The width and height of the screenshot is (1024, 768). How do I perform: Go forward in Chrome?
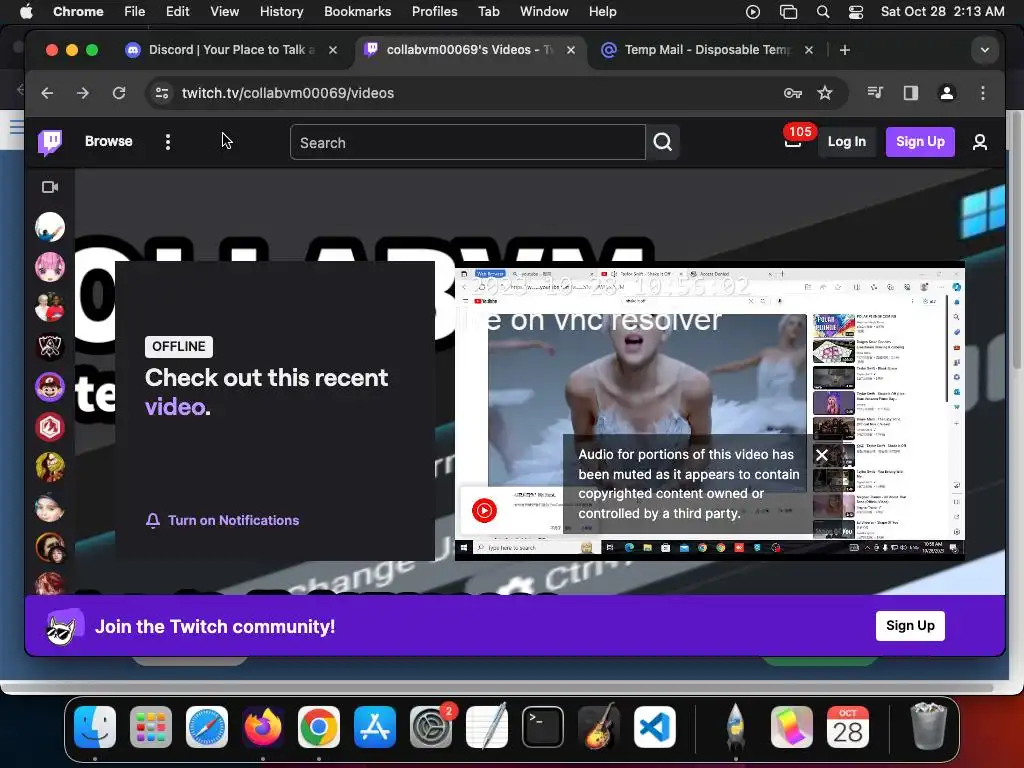point(82,93)
